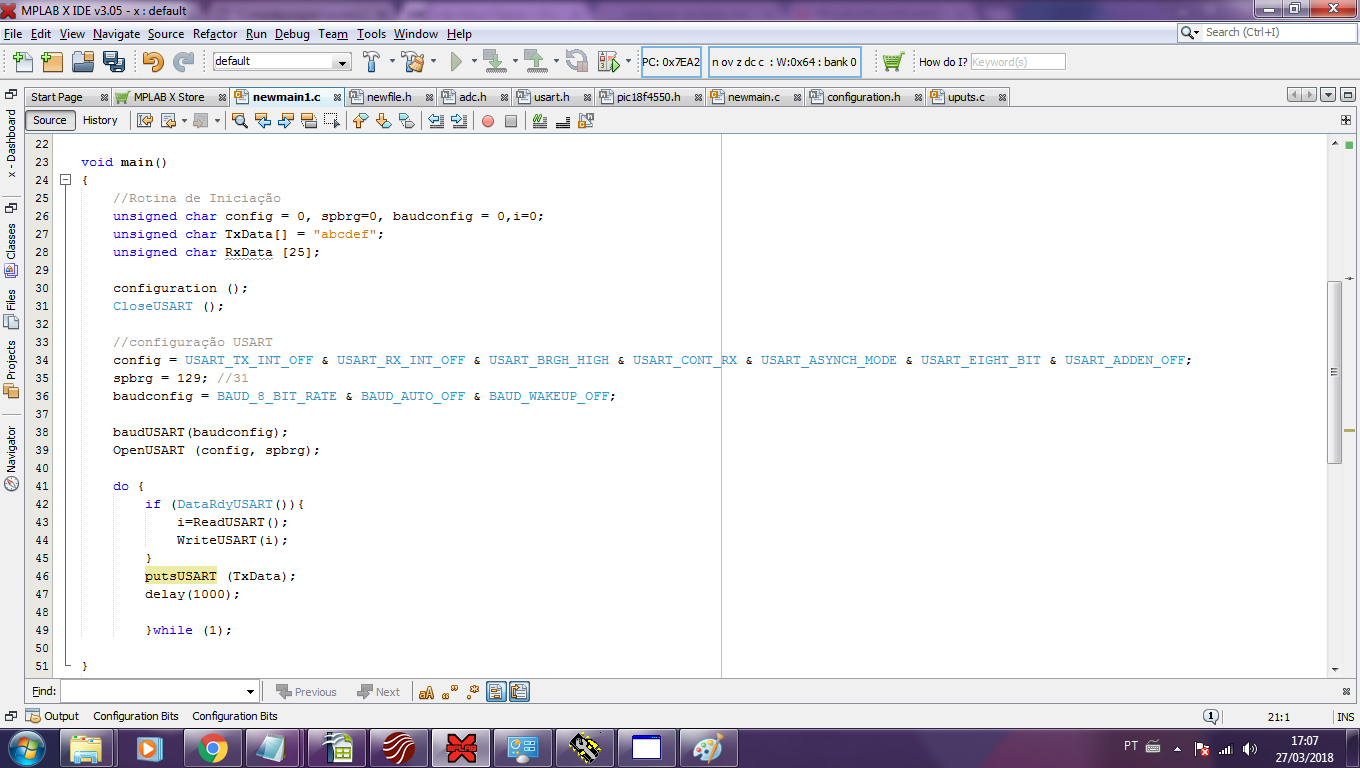Open MPLAB store shopping cart icon

893,61
